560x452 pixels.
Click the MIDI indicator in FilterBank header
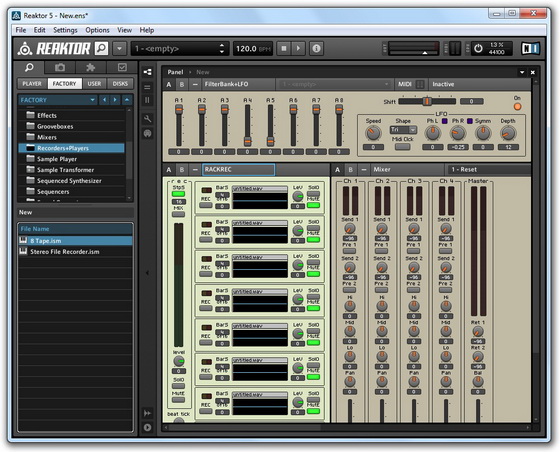click(x=420, y=84)
